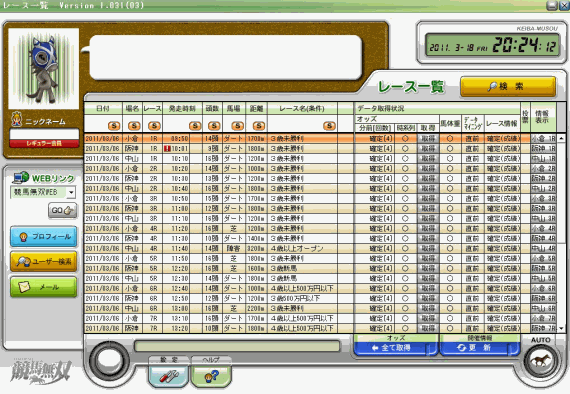Click the horse mascot avatar image
This screenshot has width=570, height=394.
point(44,69)
